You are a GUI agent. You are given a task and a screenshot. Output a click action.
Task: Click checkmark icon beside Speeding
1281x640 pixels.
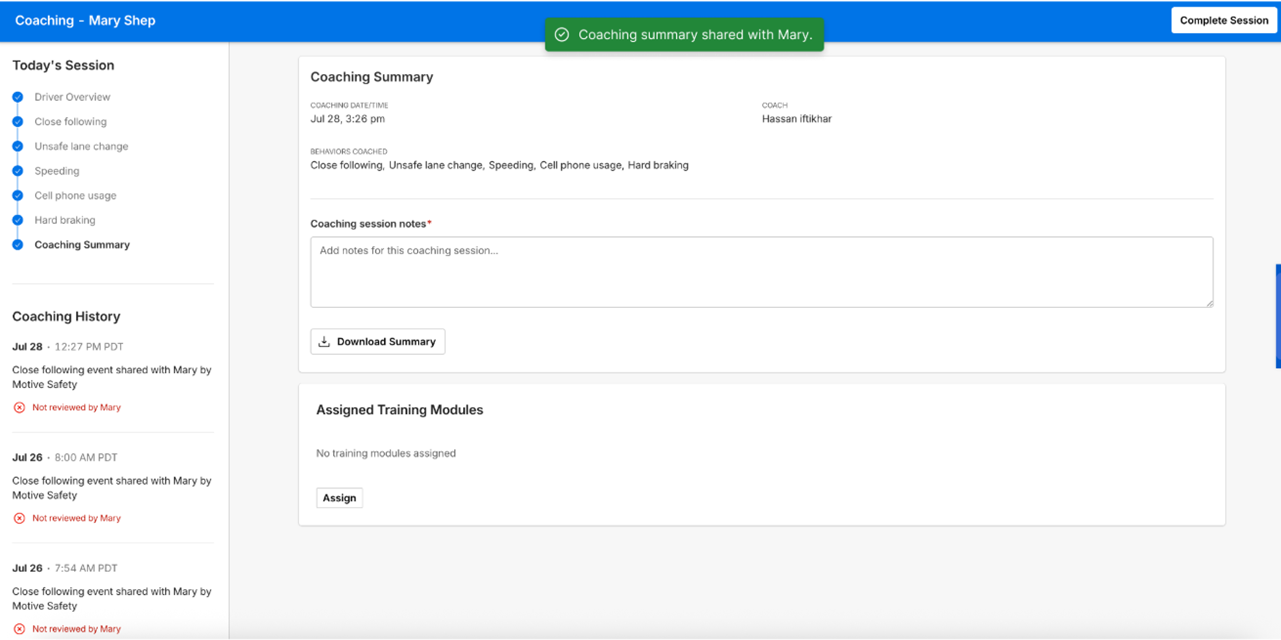18,171
